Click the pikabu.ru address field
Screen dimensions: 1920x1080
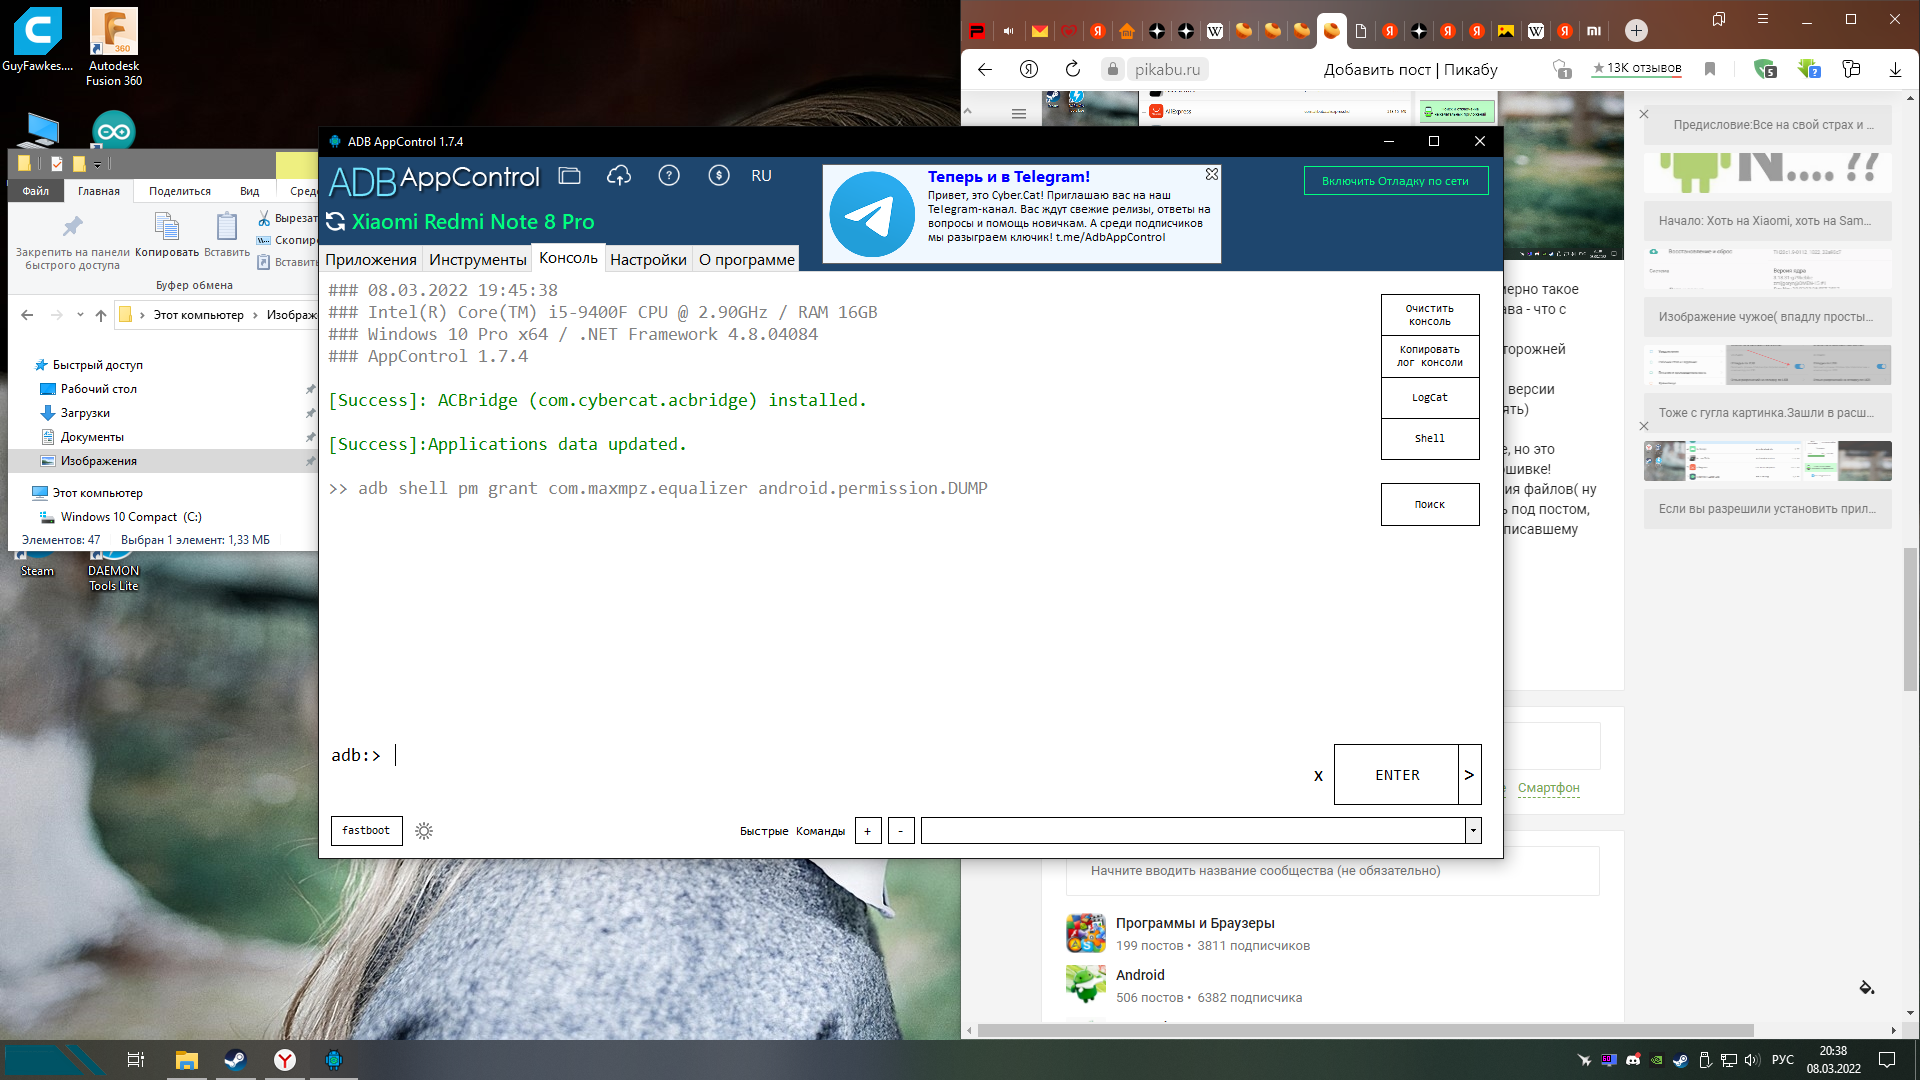tap(1167, 69)
